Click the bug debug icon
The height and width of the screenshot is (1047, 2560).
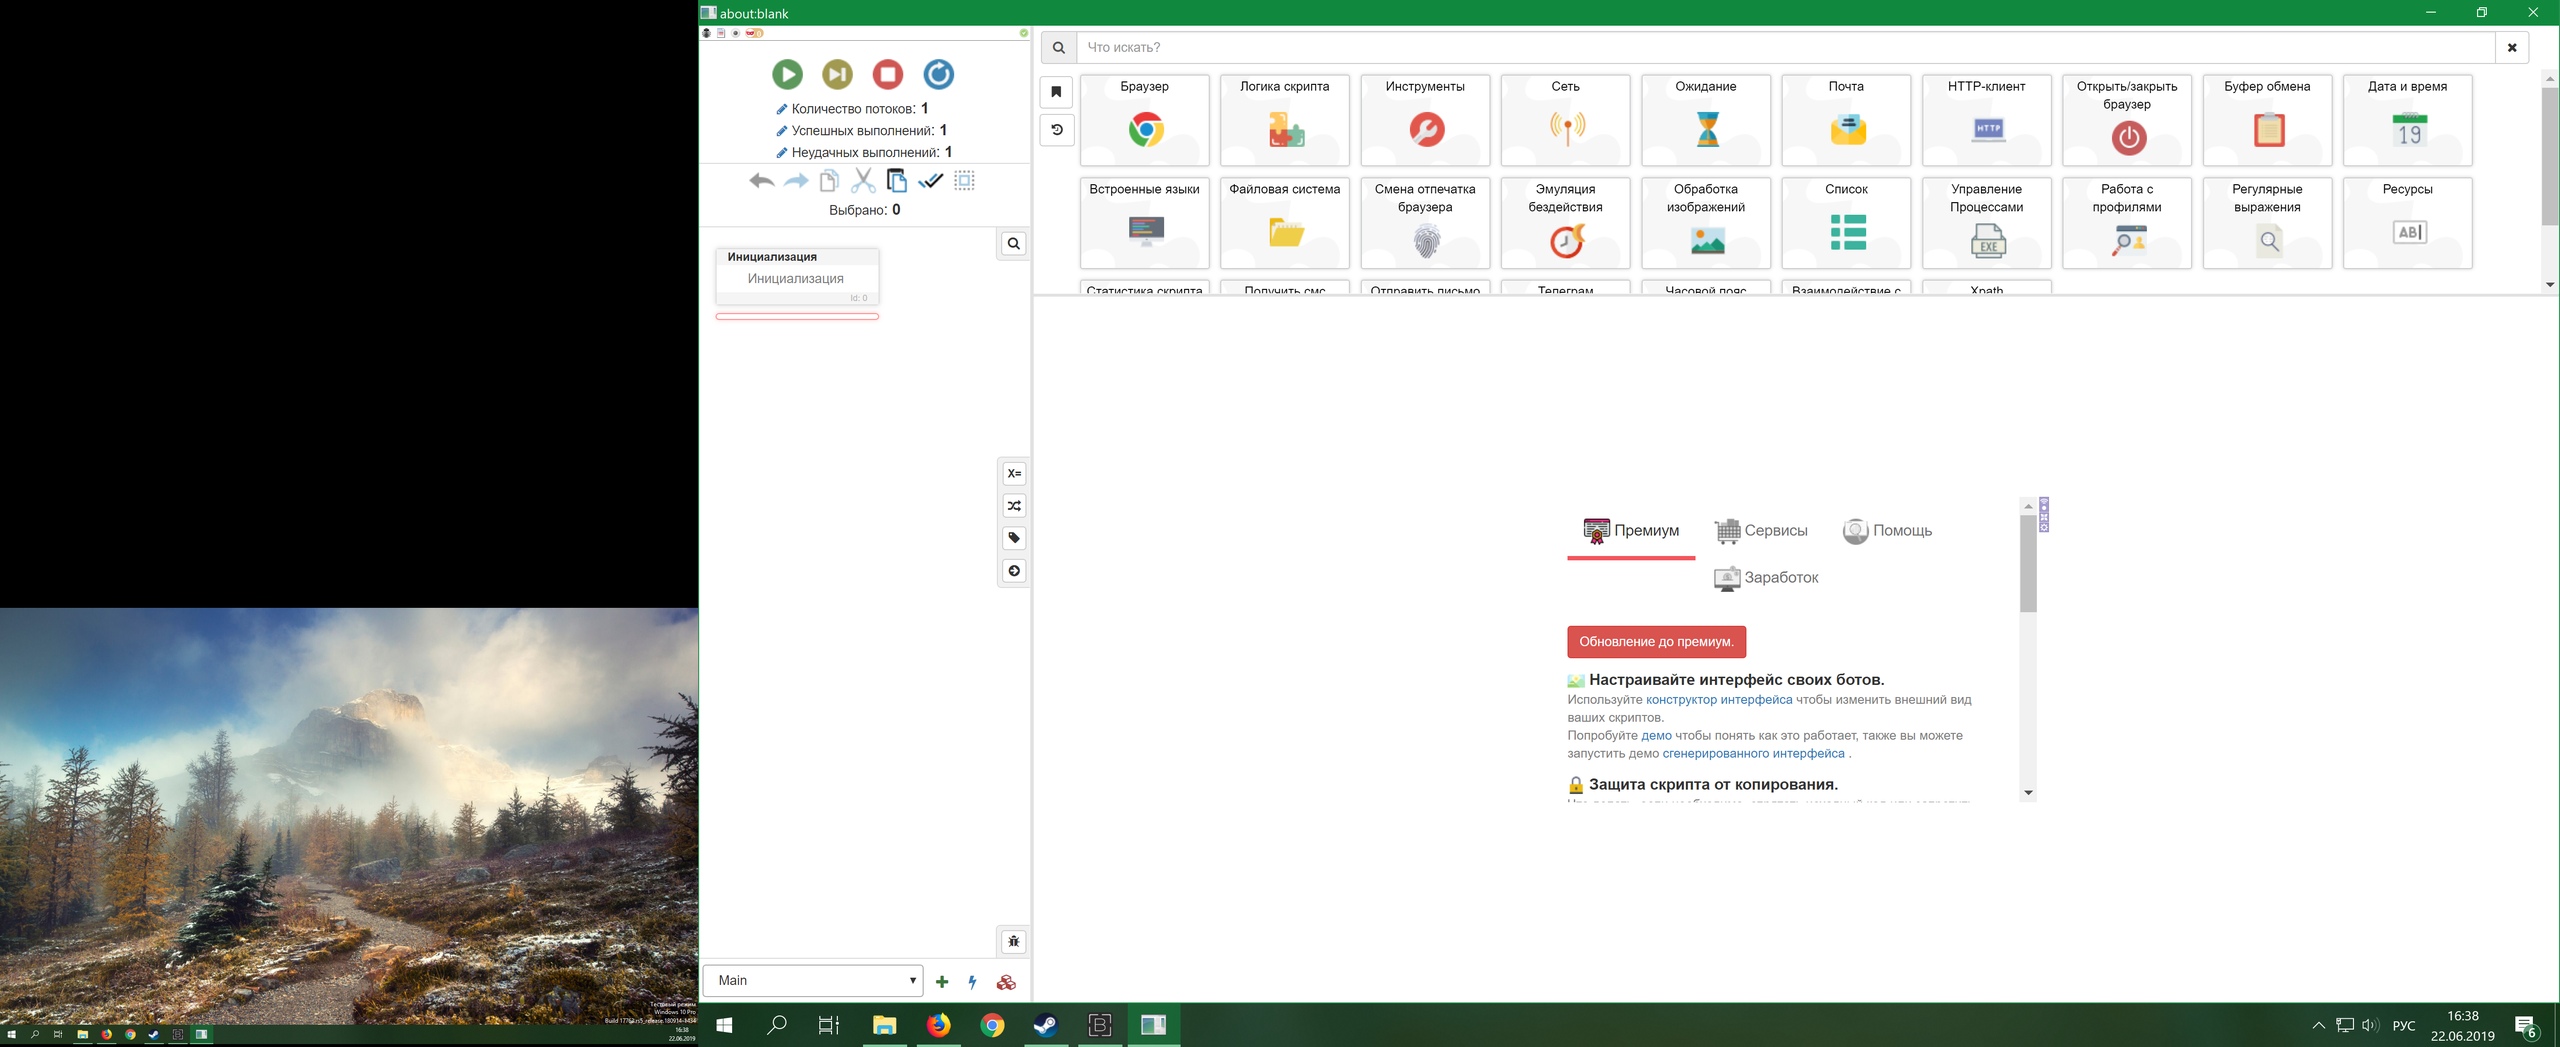point(1014,942)
